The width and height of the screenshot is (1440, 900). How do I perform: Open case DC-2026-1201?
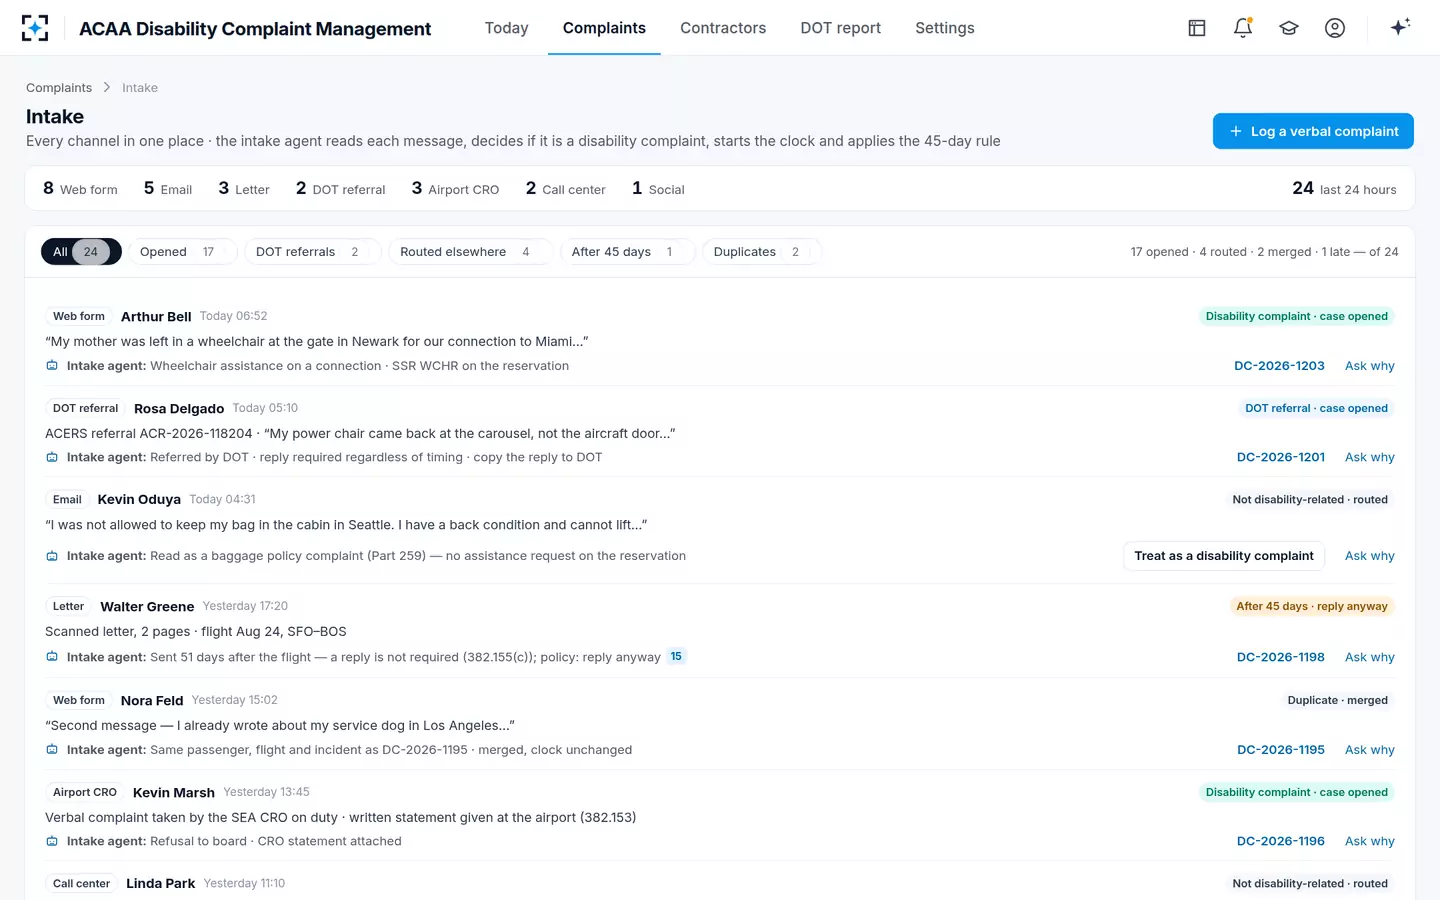pos(1281,457)
